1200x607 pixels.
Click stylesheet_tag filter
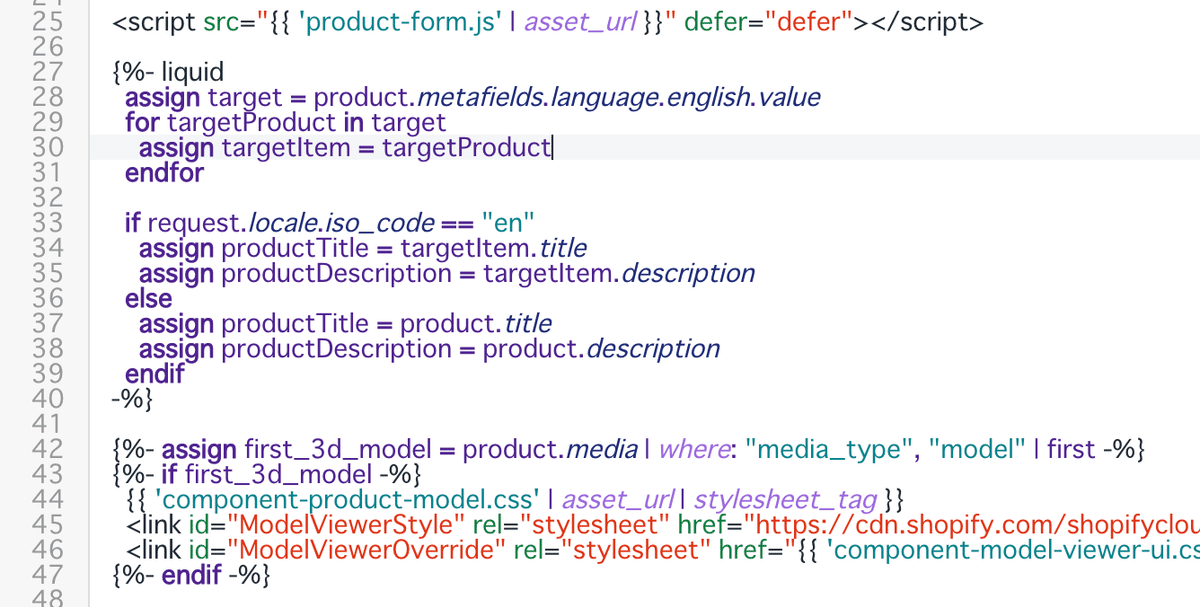(786, 499)
